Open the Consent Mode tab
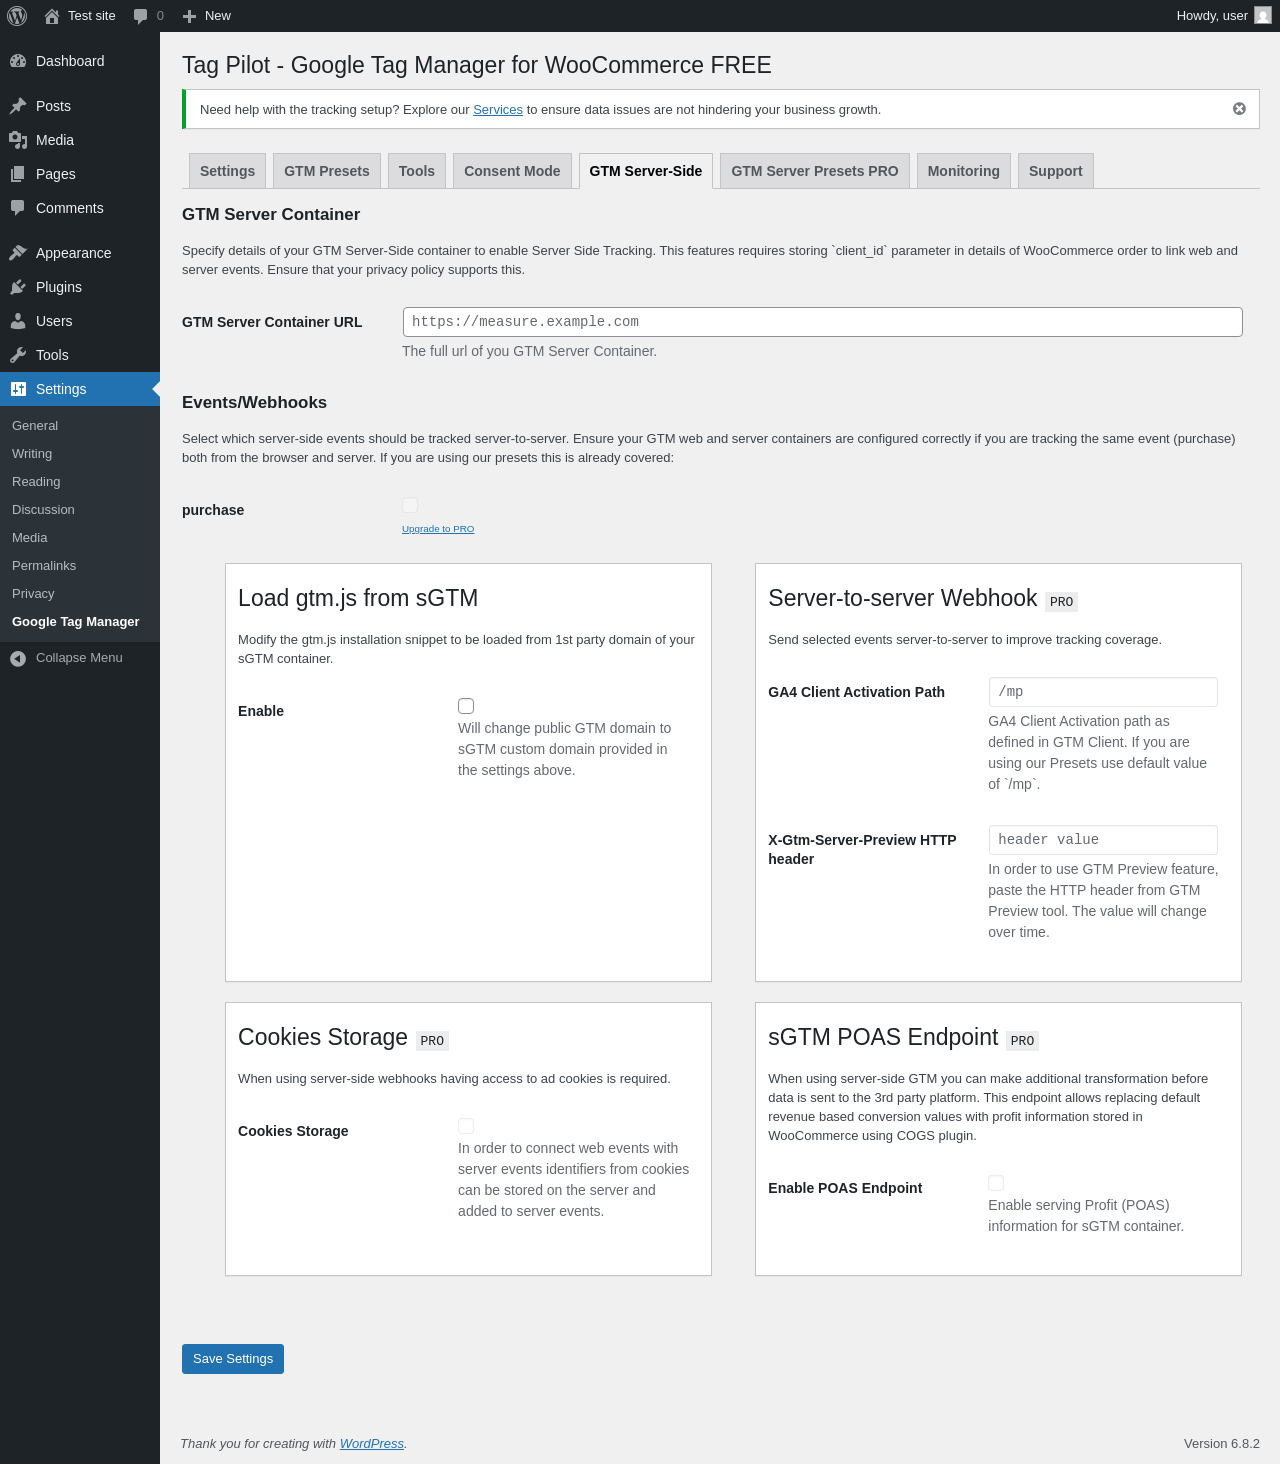Screen dimensions: 1280x1464 [x=512, y=171]
